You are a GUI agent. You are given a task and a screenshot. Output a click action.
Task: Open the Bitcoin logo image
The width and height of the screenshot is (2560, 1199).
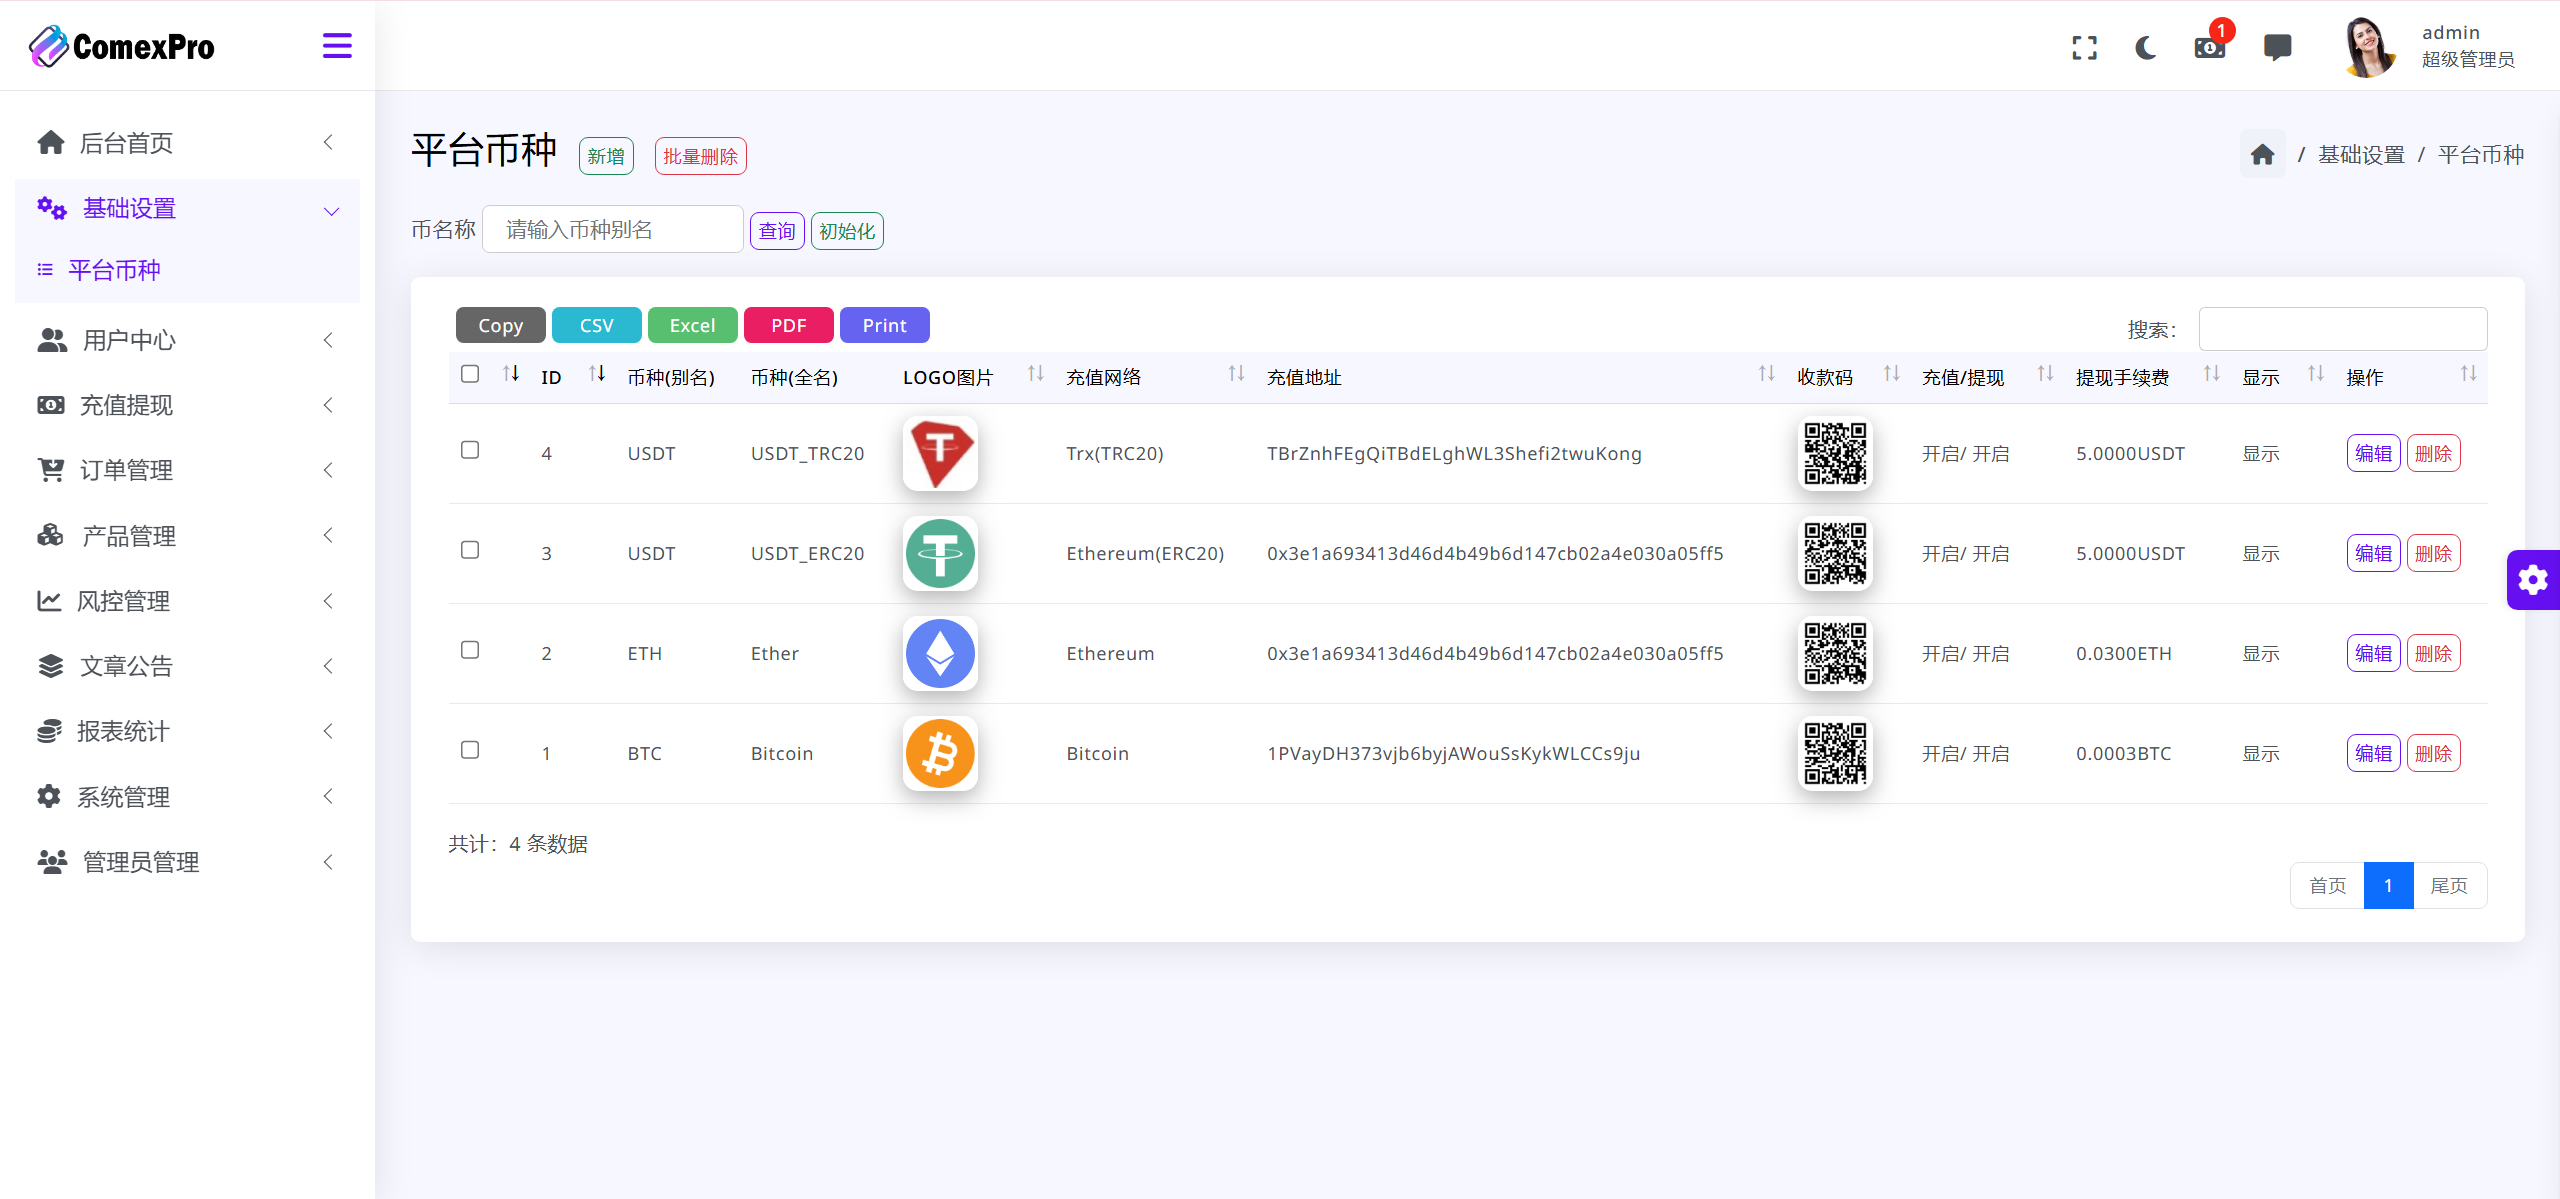coord(940,754)
